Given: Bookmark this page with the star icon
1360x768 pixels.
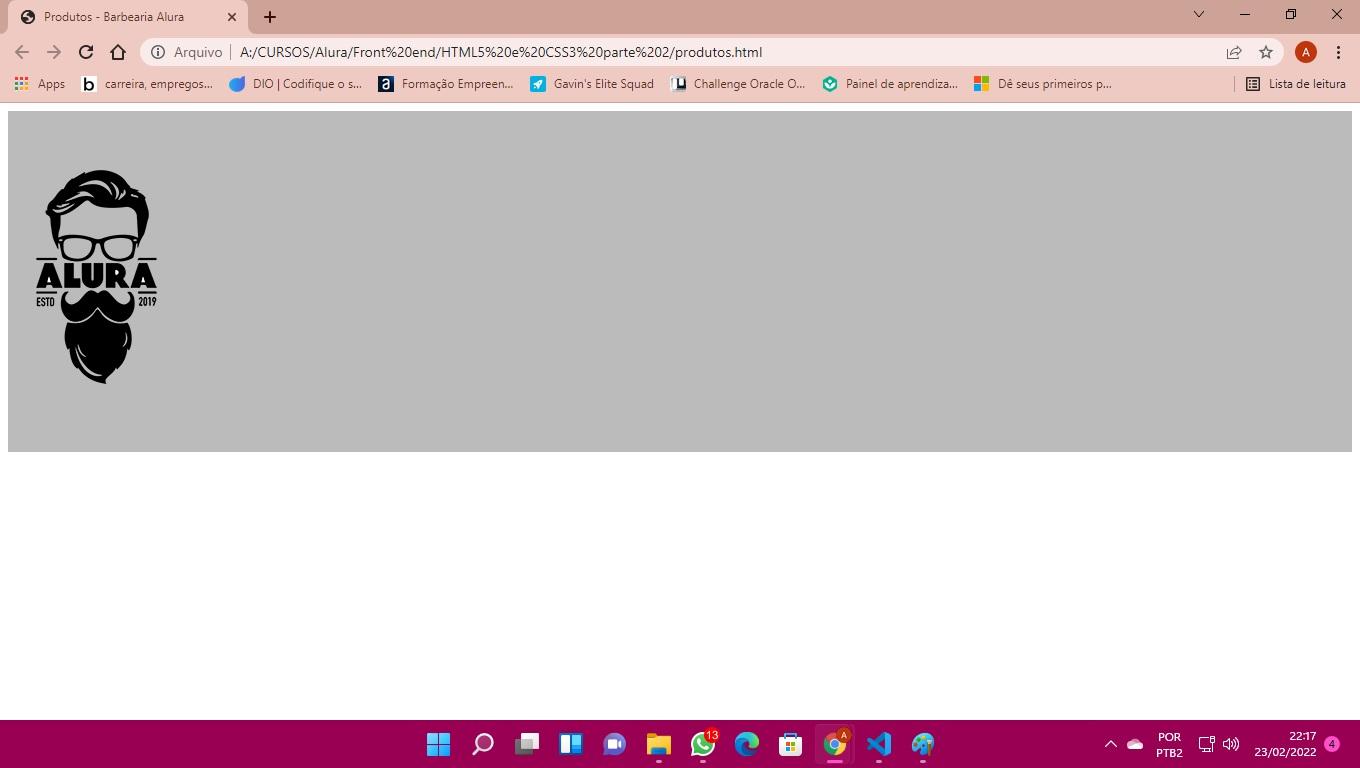Looking at the screenshot, I should [x=1266, y=52].
